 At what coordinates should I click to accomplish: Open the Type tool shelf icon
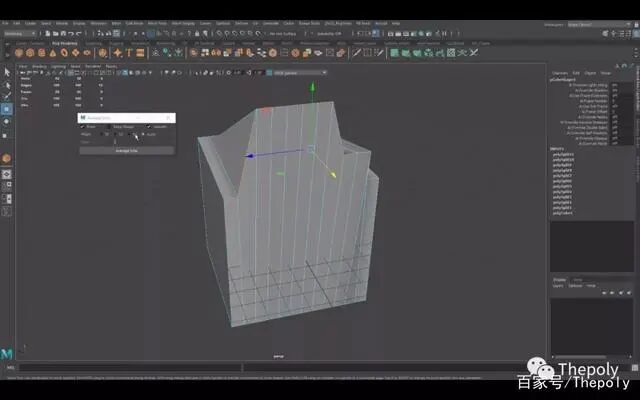coord(129,53)
